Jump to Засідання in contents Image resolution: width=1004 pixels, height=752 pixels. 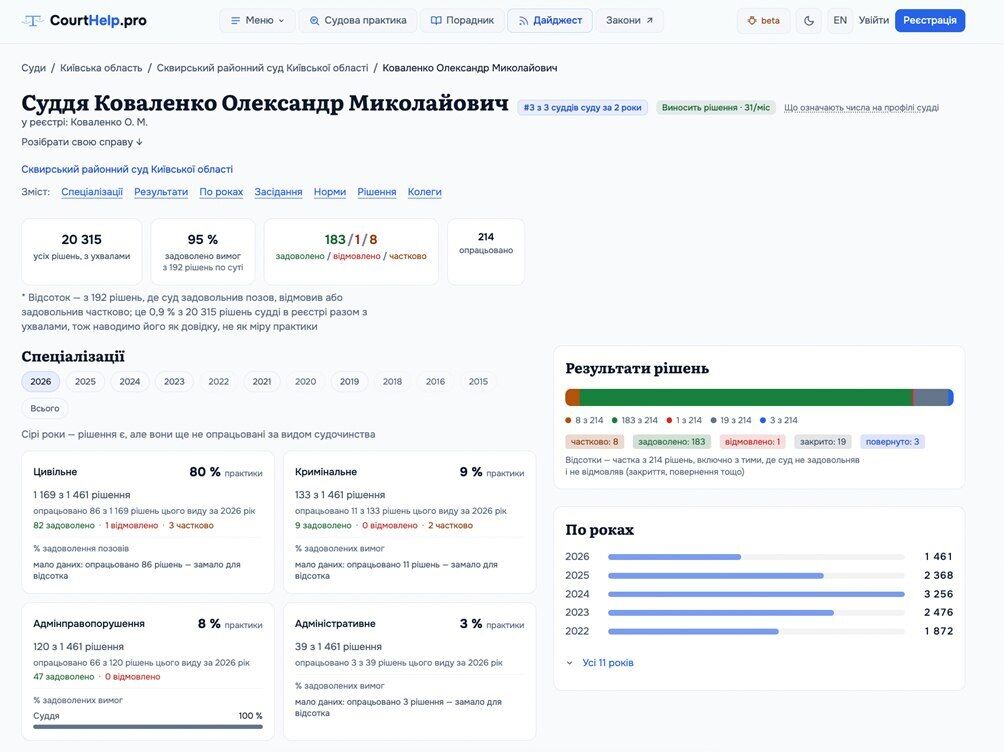click(x=278, y=192)
